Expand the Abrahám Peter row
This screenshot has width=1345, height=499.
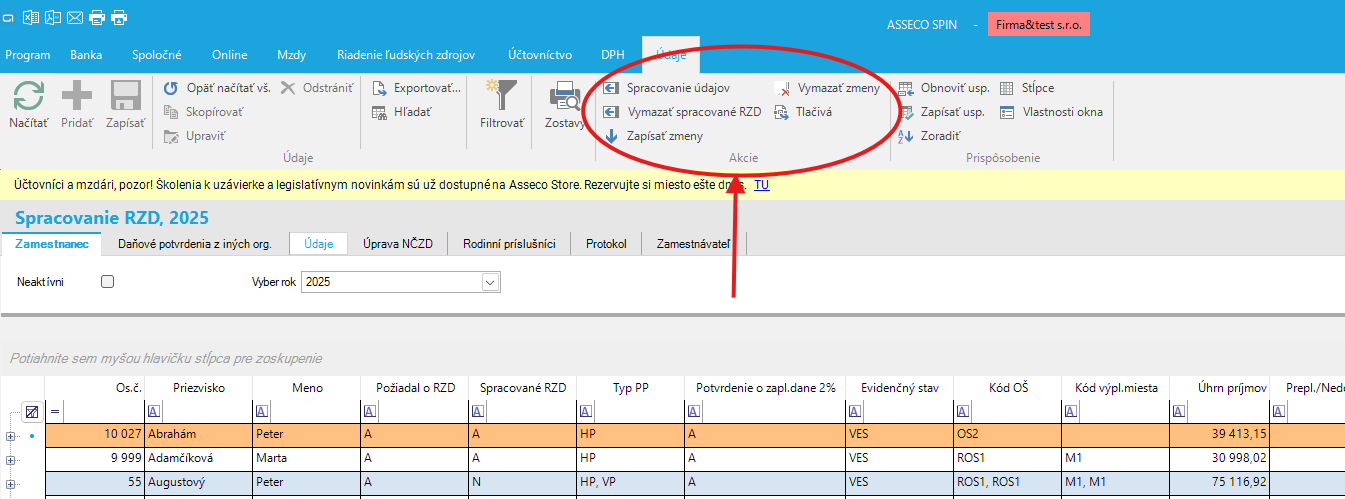coord(11,437)
